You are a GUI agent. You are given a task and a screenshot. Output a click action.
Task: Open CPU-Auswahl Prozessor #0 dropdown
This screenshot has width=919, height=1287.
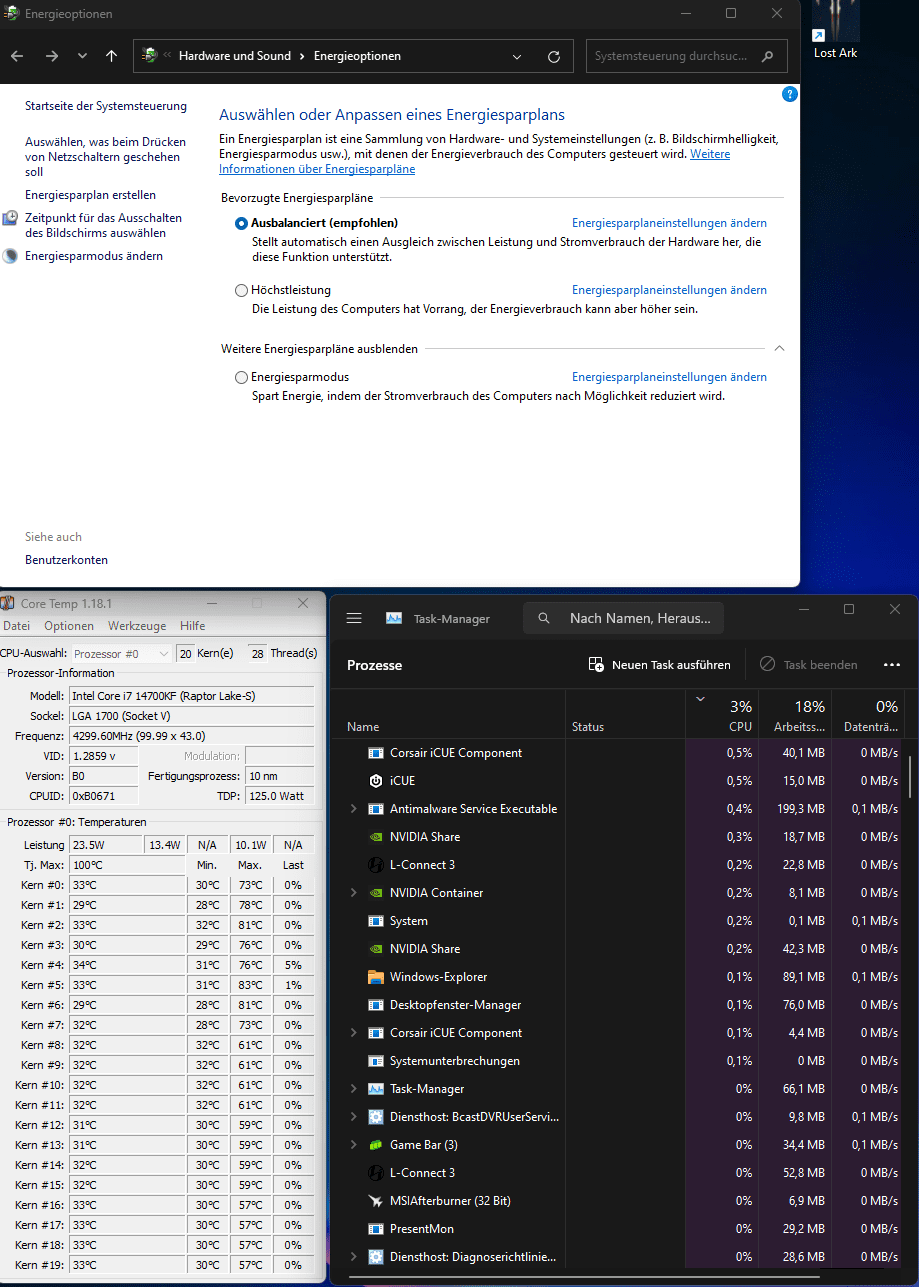point(121,653)
